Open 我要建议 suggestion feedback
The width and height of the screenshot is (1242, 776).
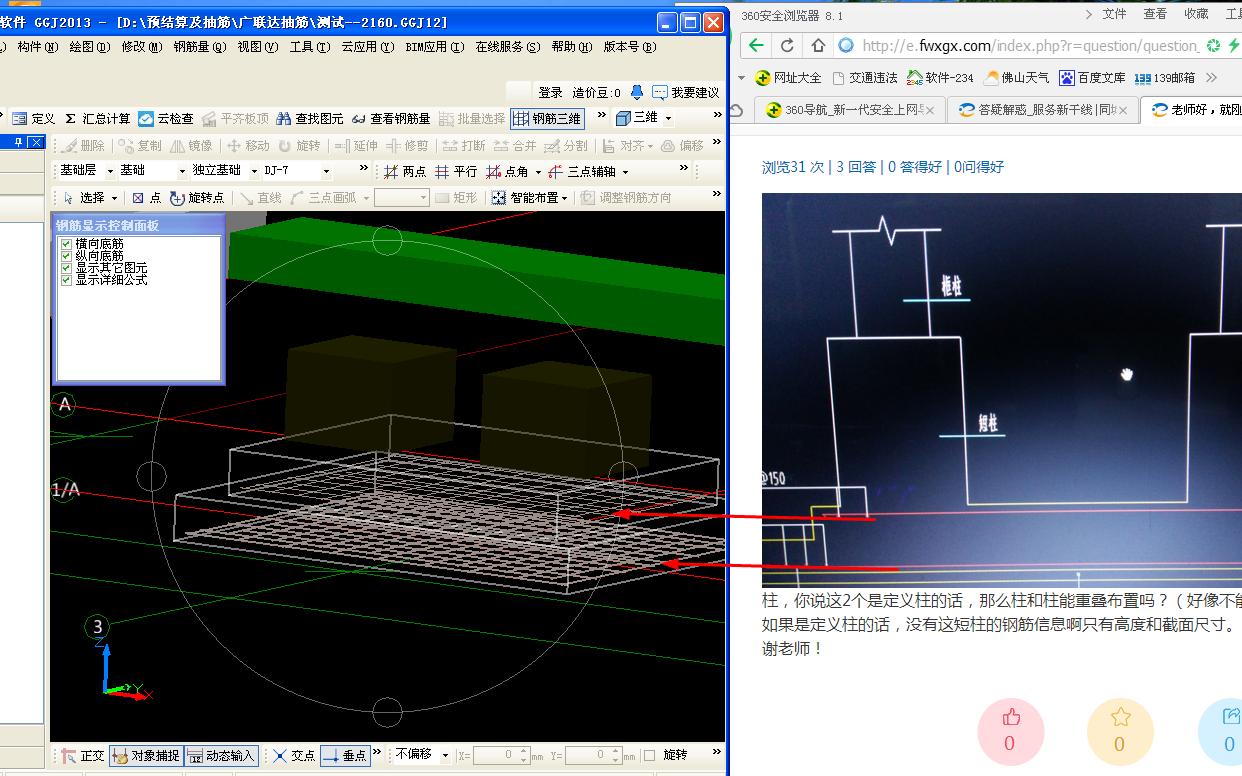[686, 92]
